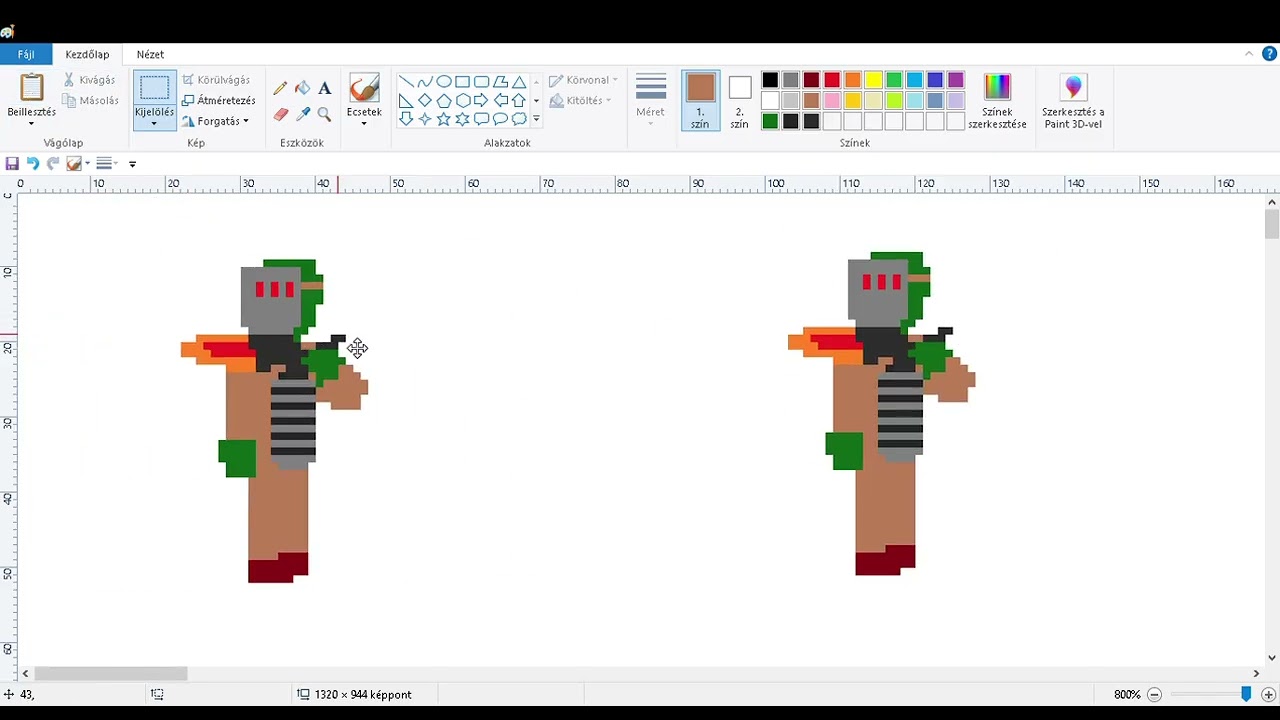
Task: Select the Text tool
Action: click(x=324, y=89)
